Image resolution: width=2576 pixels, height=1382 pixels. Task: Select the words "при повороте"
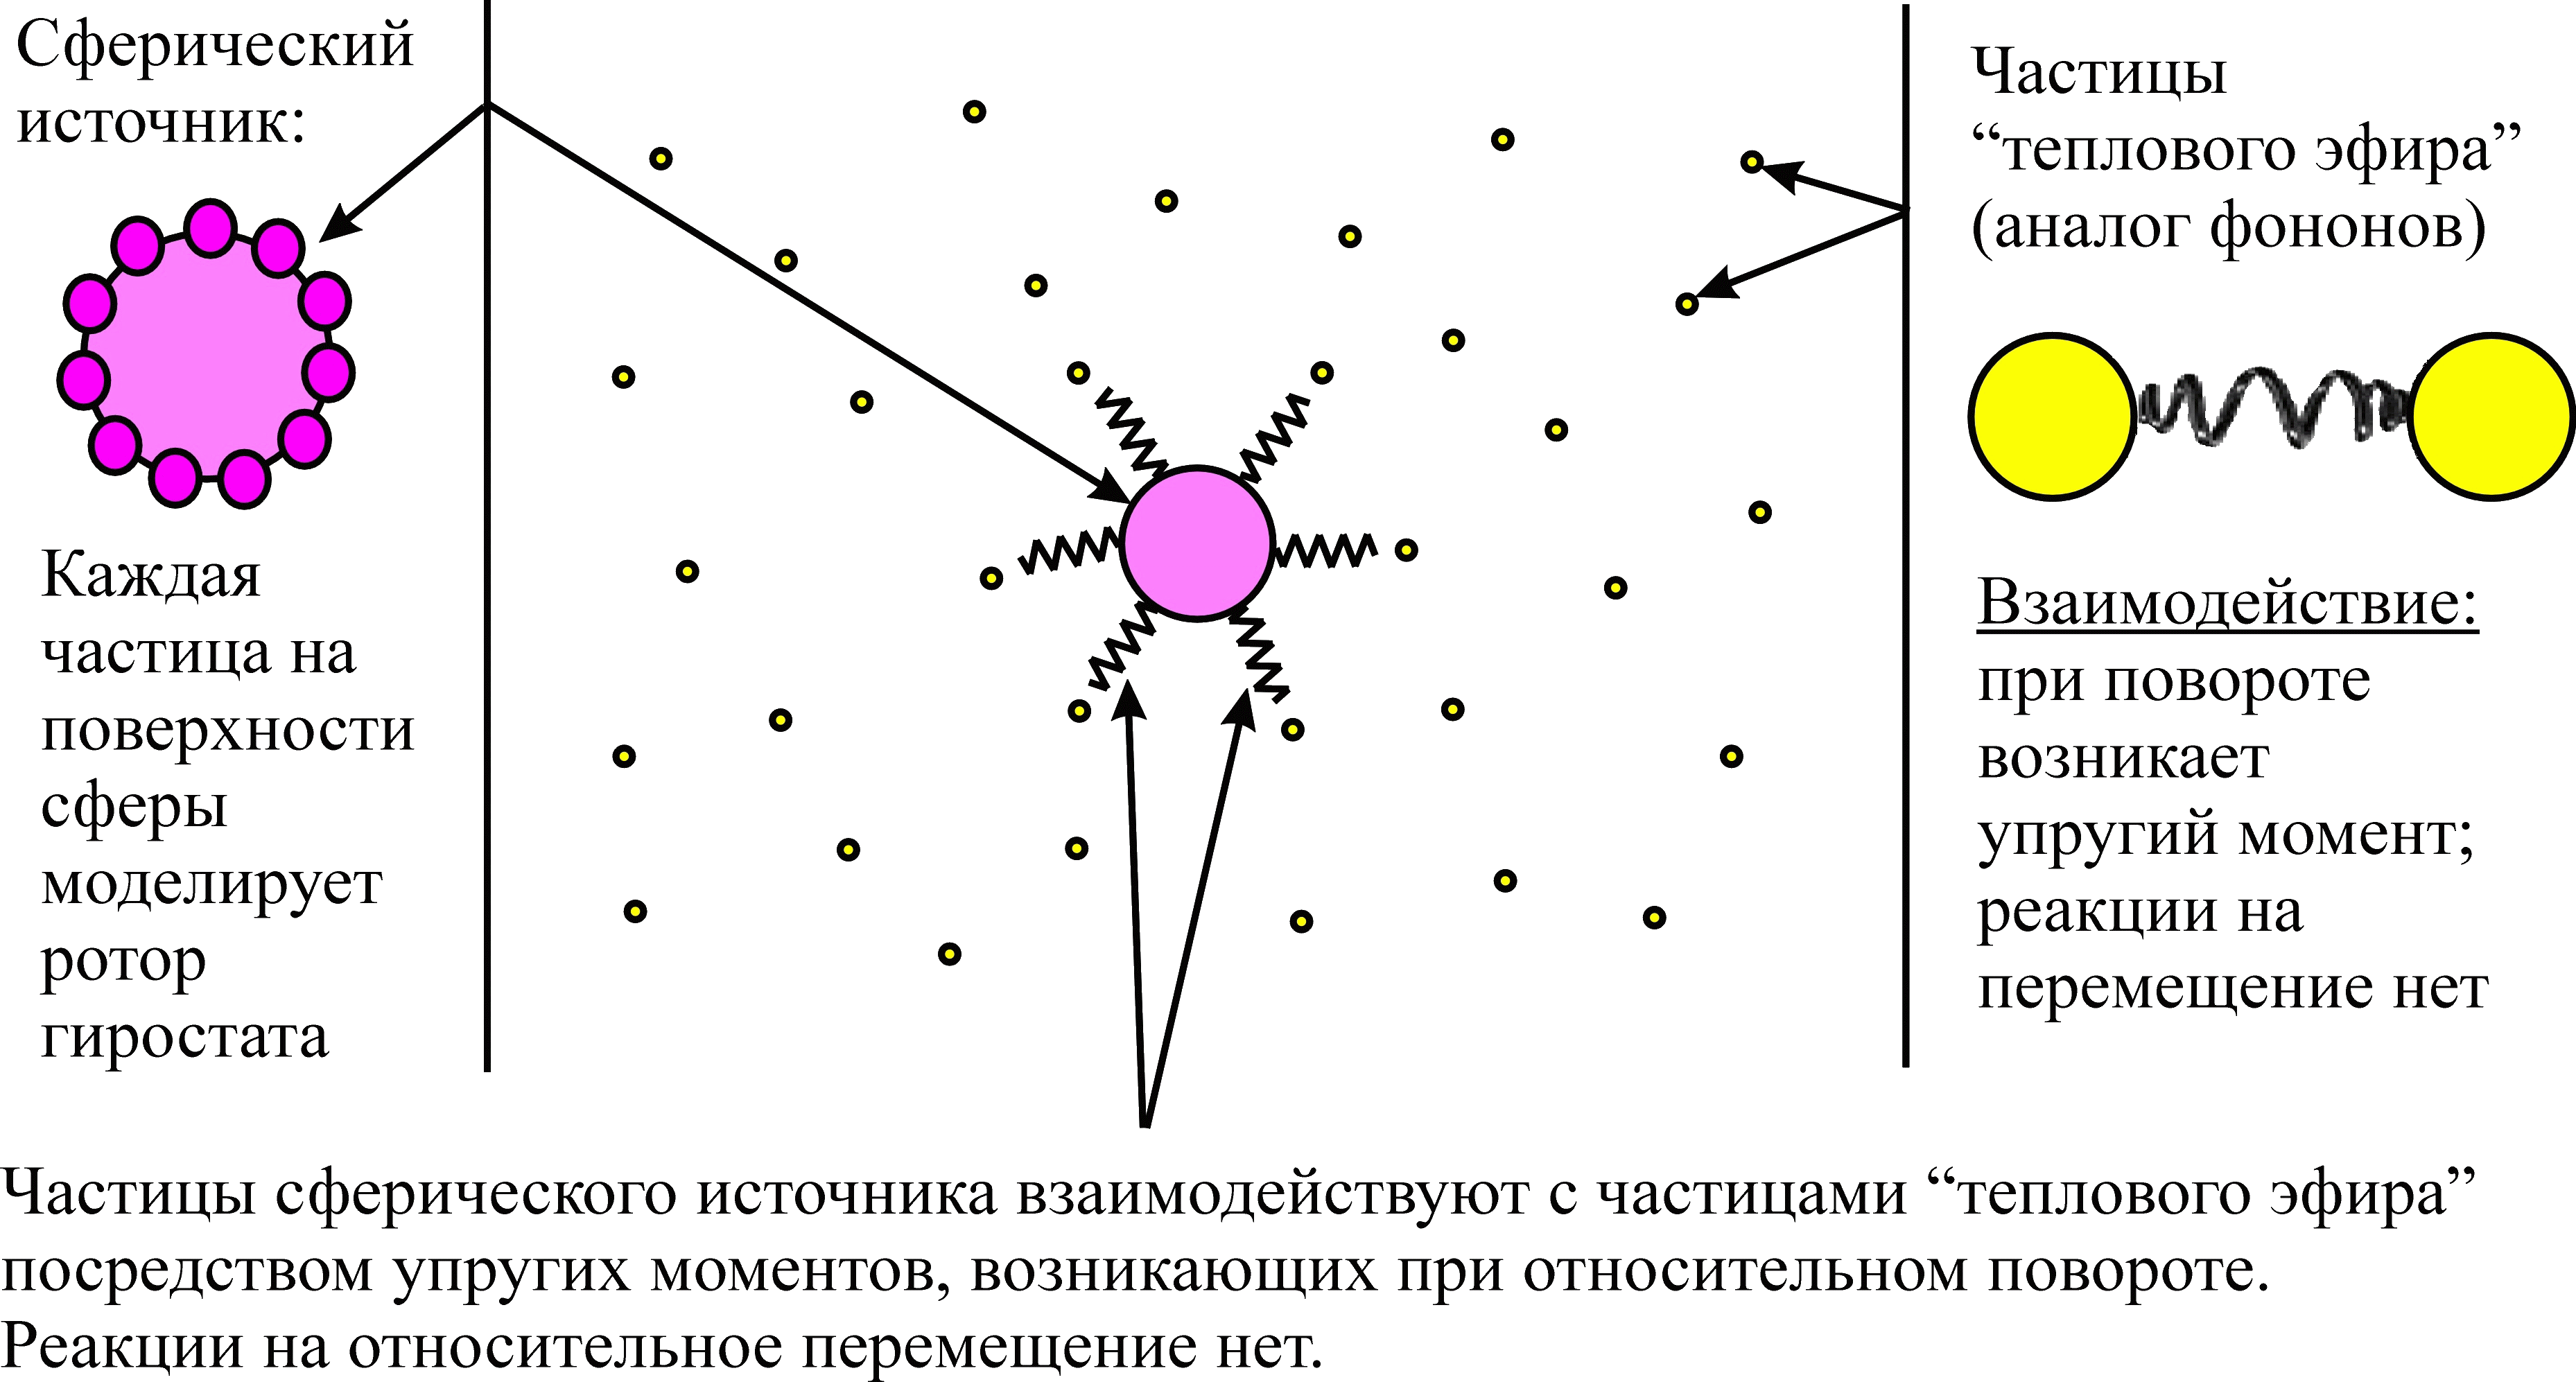[2173, 682]
